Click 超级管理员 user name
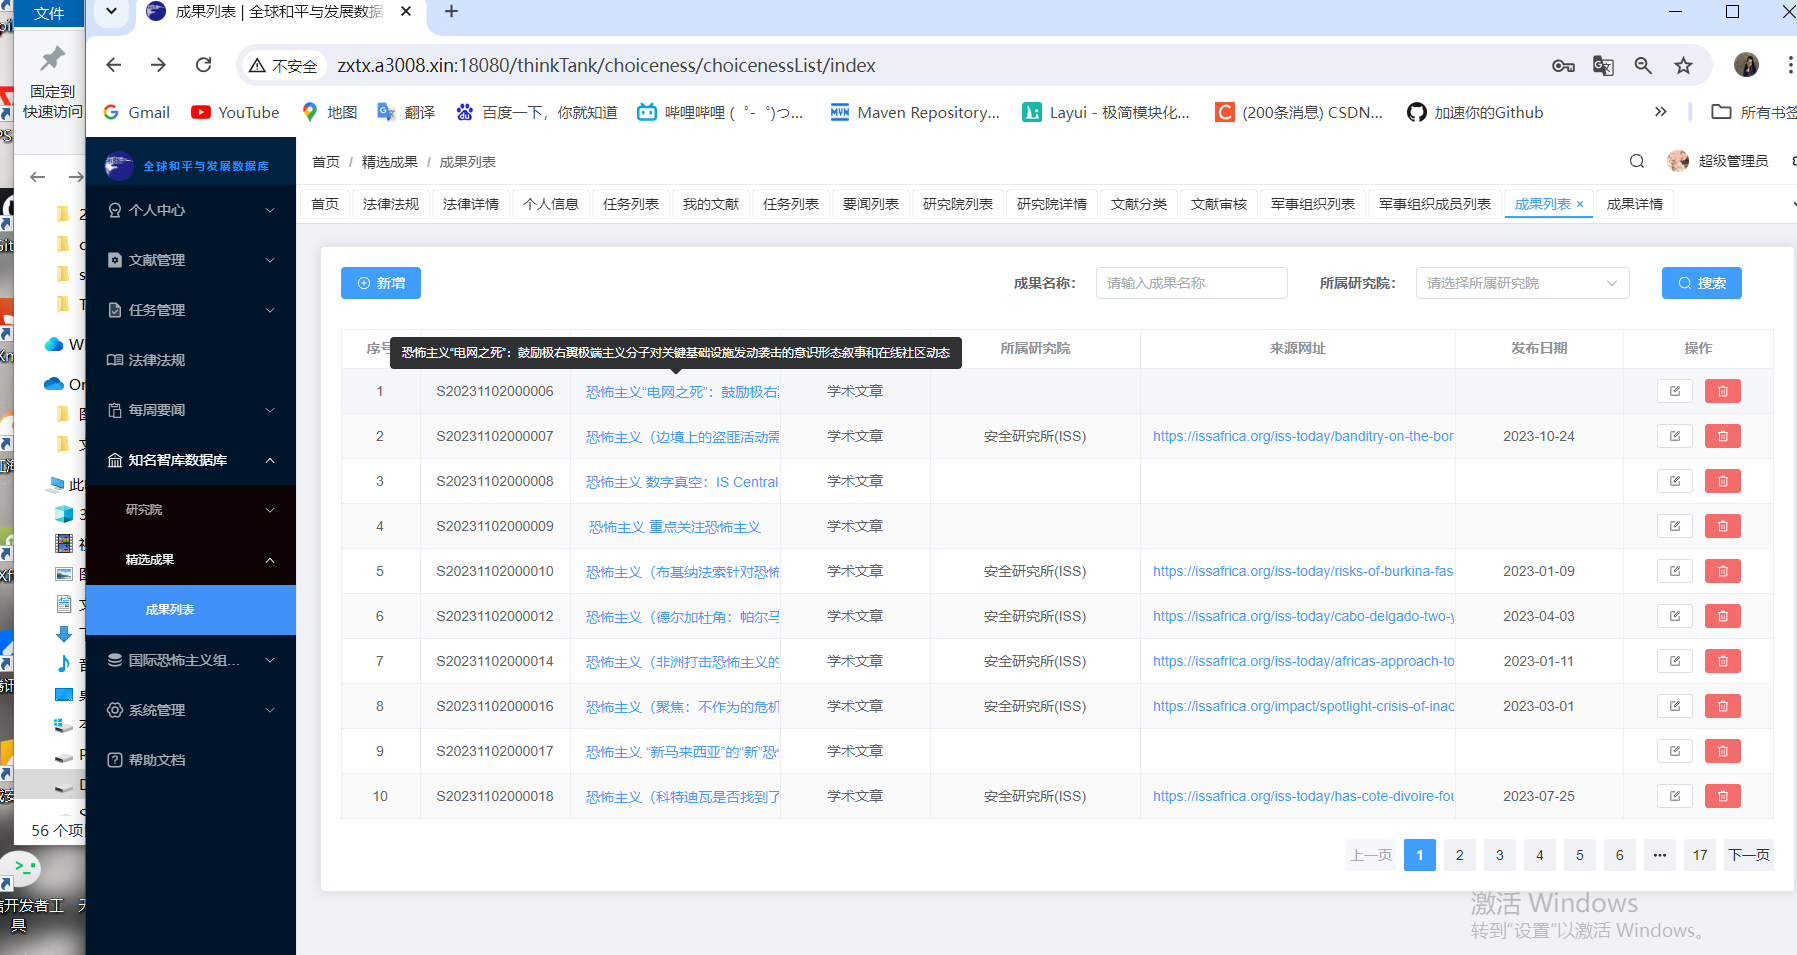Screen dimensions: 1797x955 click(1733, 161)
